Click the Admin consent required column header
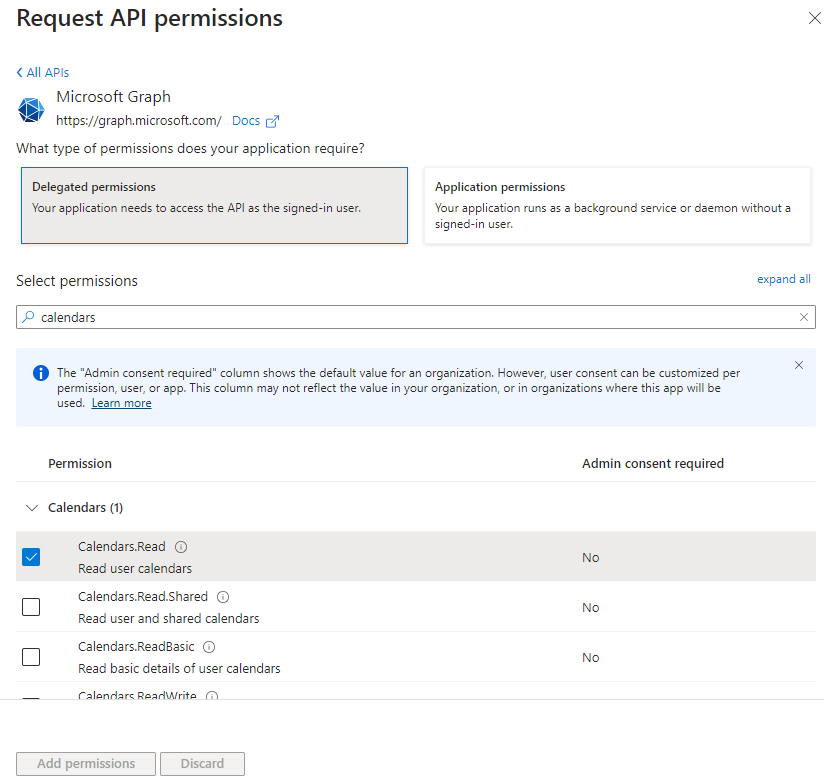 (653, 464)
